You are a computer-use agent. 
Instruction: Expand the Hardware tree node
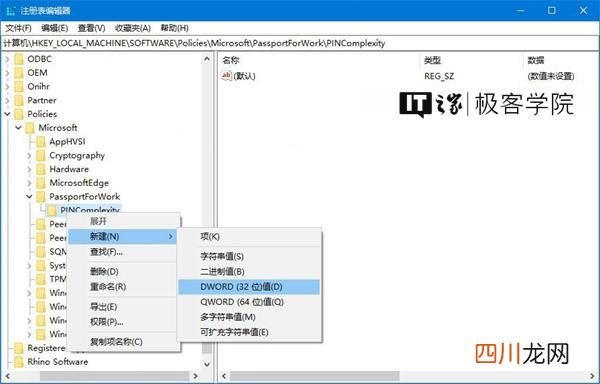pyautogui.click(x=29, y=169)
